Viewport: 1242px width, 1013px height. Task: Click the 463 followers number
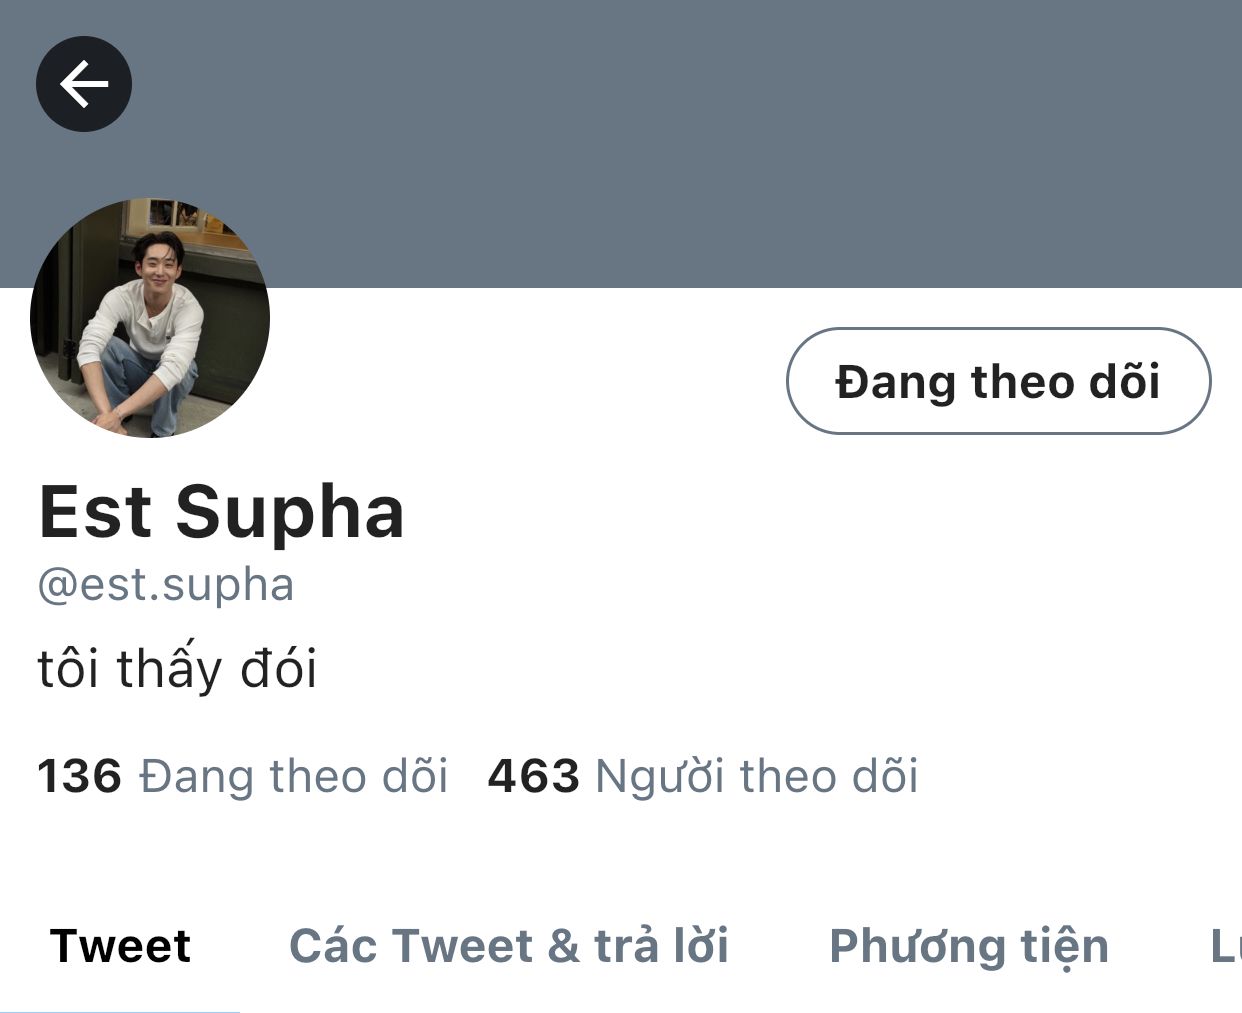pyautogui.click(x=533, y=776)
